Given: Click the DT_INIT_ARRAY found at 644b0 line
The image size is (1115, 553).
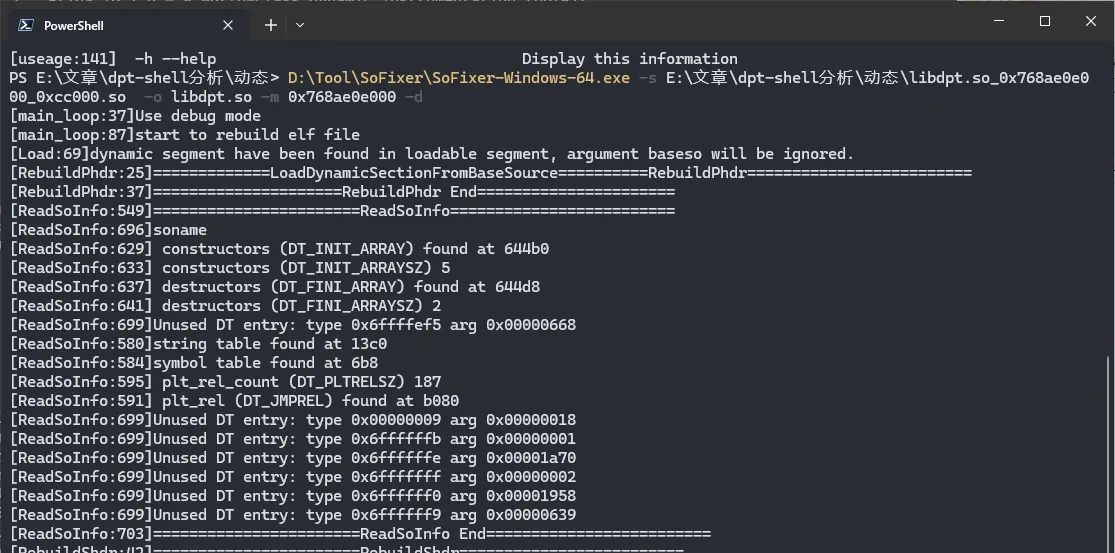Looking at the screenshot, I should point(279,249).
